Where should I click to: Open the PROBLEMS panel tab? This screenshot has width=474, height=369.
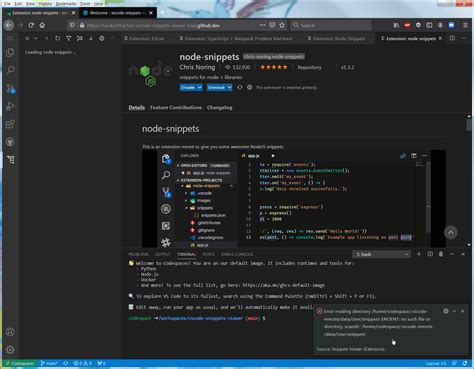138,254
